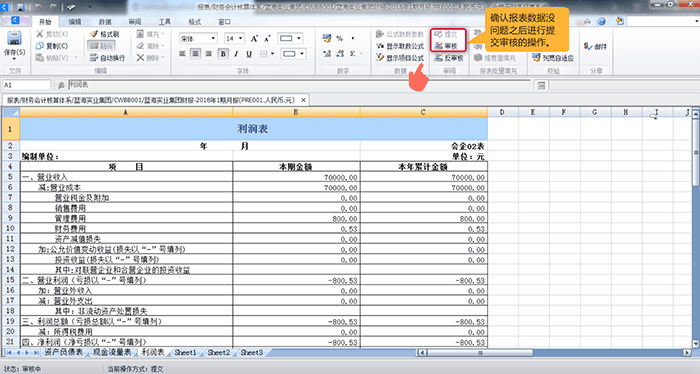Click 公式取数参数 button
This screenshot has height=374, width=700.
point(400,34)
